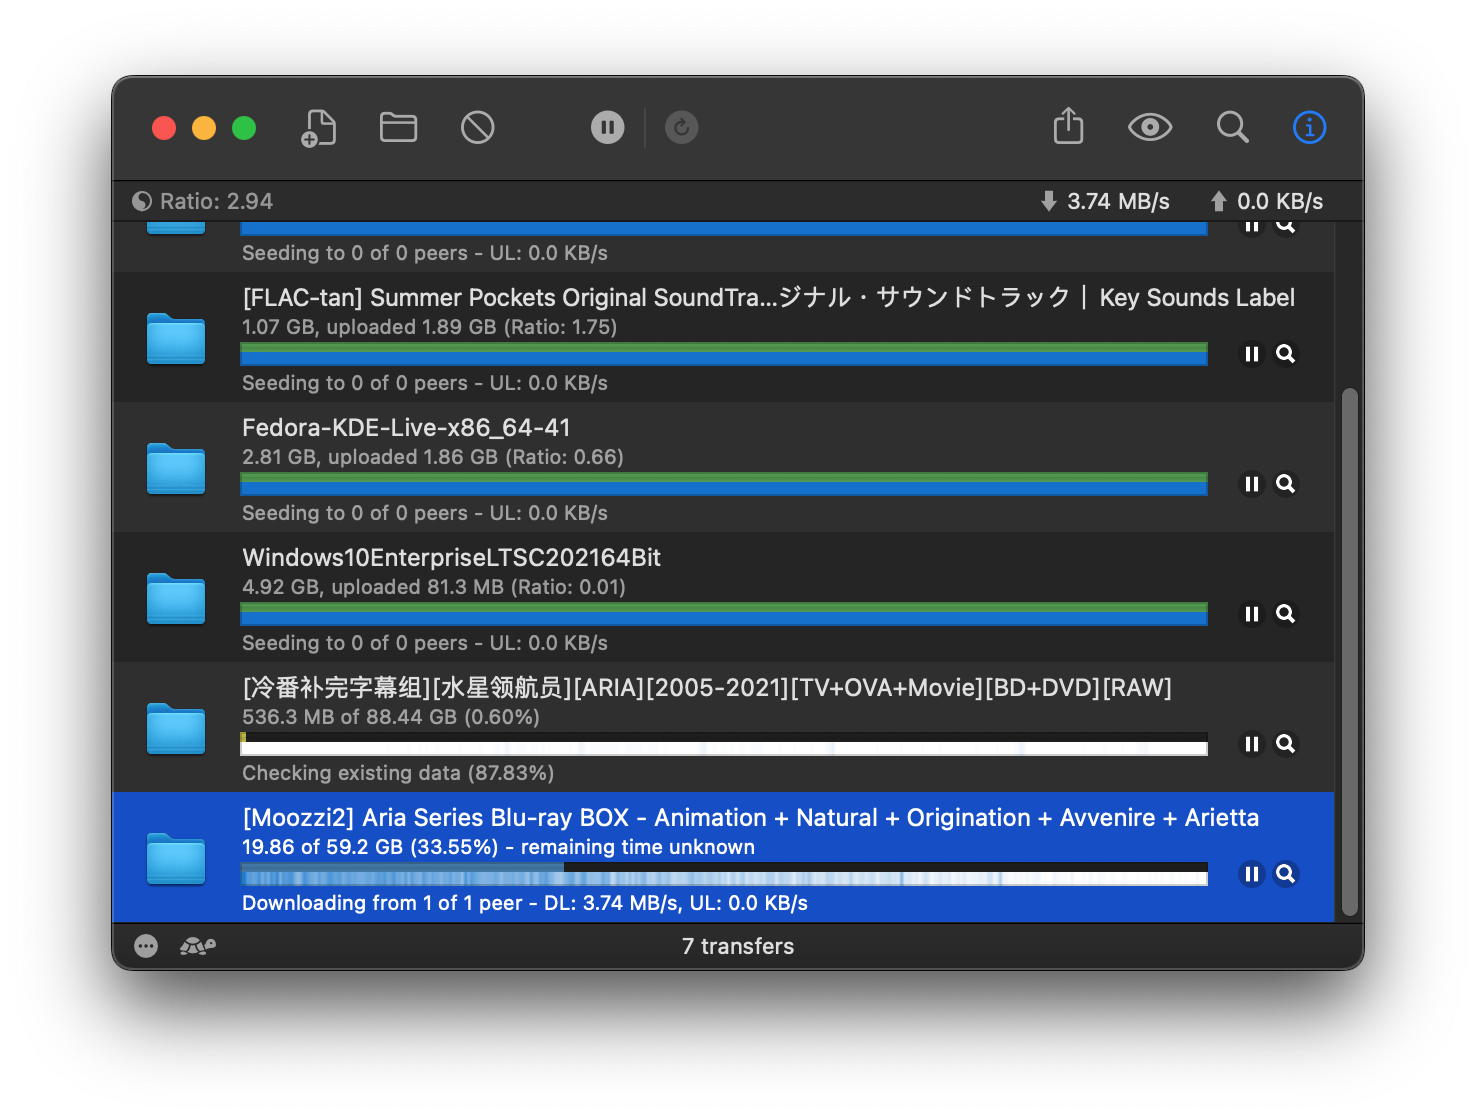Click the ARIA torrent's folder icon
This screenshot has height=1118, width=1476.
tap(176, 728)
